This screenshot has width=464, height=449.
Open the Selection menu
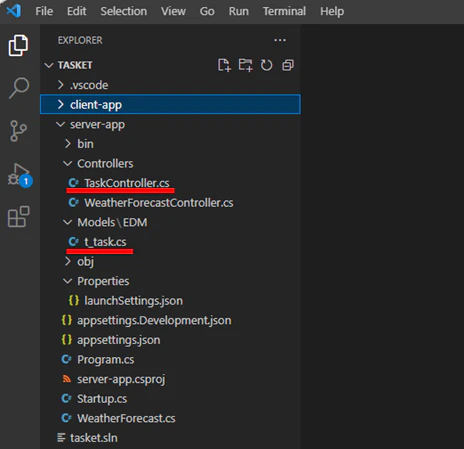pyautogui.click(x=124, y=11)
